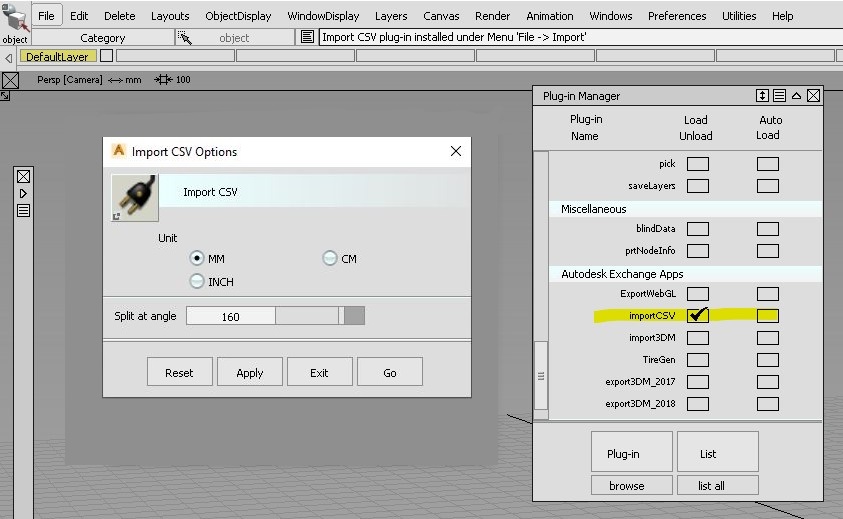
Task: Click the layer bar left arrow
Action: 9,57
